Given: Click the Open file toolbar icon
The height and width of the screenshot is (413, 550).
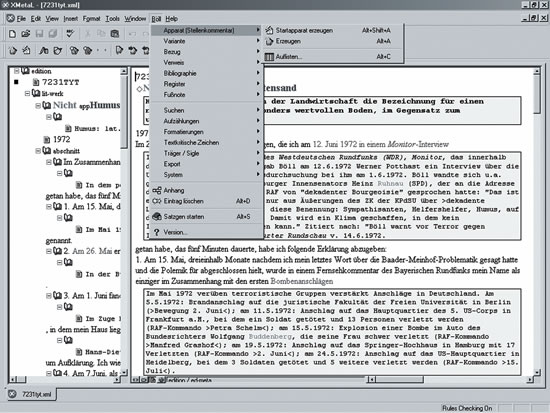Looking at the screenshot, I should pos(26,34).
